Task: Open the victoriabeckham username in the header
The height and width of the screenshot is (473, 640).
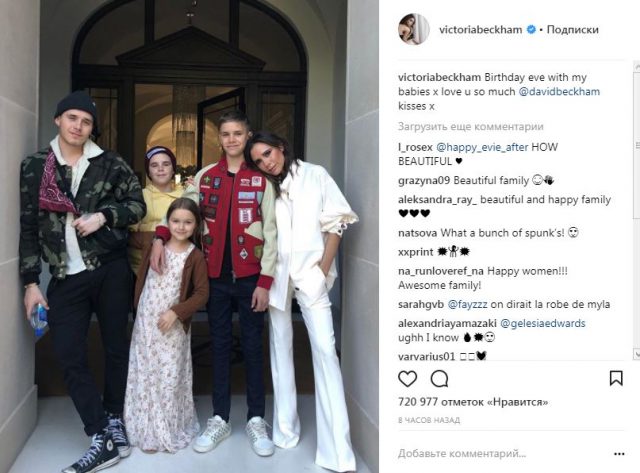Action: (480, 29)
